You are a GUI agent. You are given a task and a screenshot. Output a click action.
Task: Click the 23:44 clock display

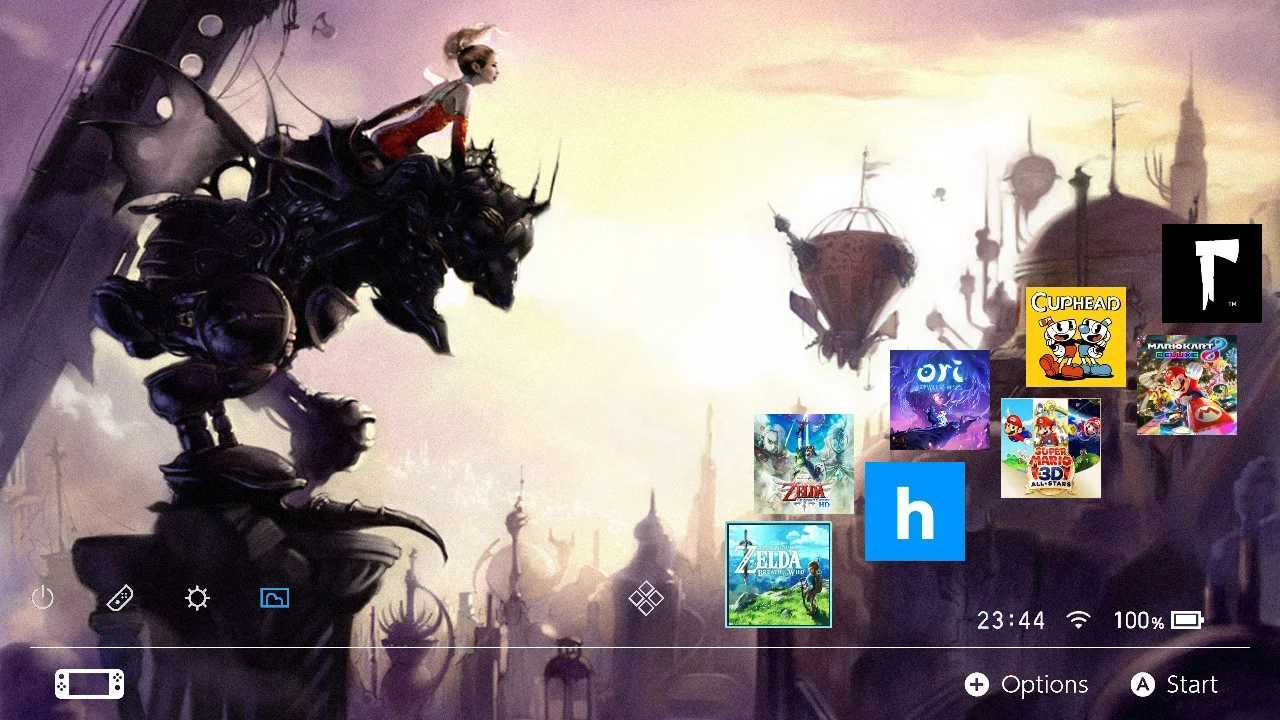pos(1011,621)
